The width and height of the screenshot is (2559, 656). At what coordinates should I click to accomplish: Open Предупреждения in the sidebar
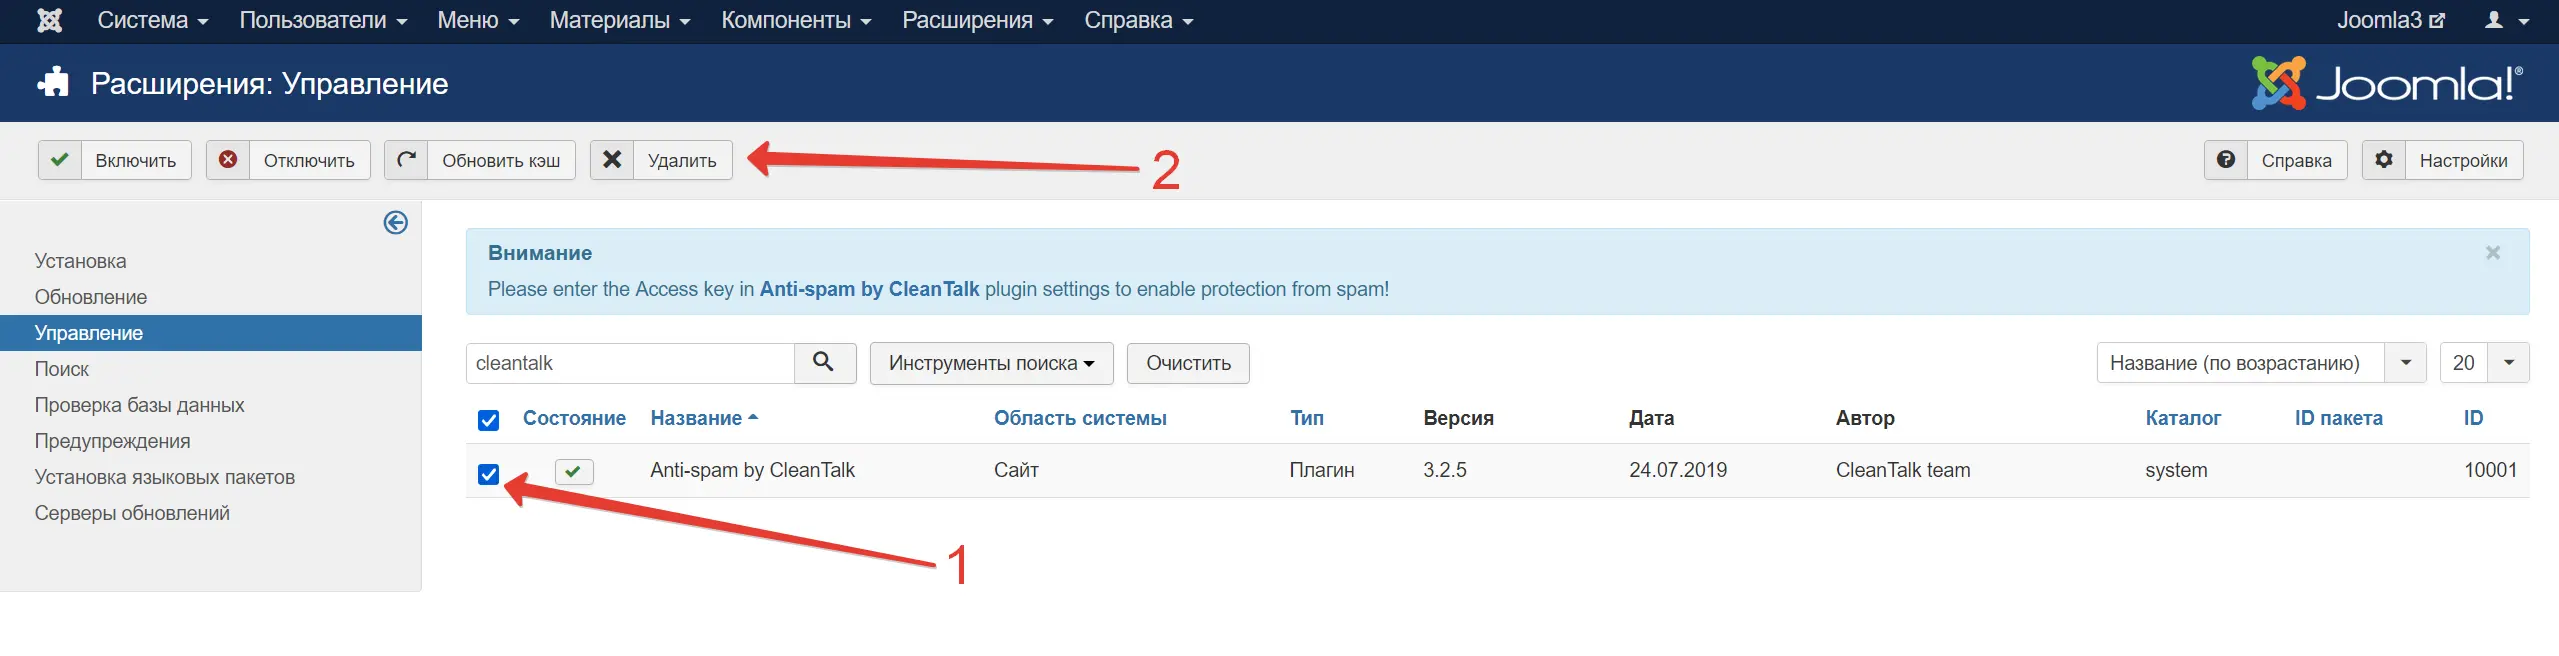click(113, 441)
